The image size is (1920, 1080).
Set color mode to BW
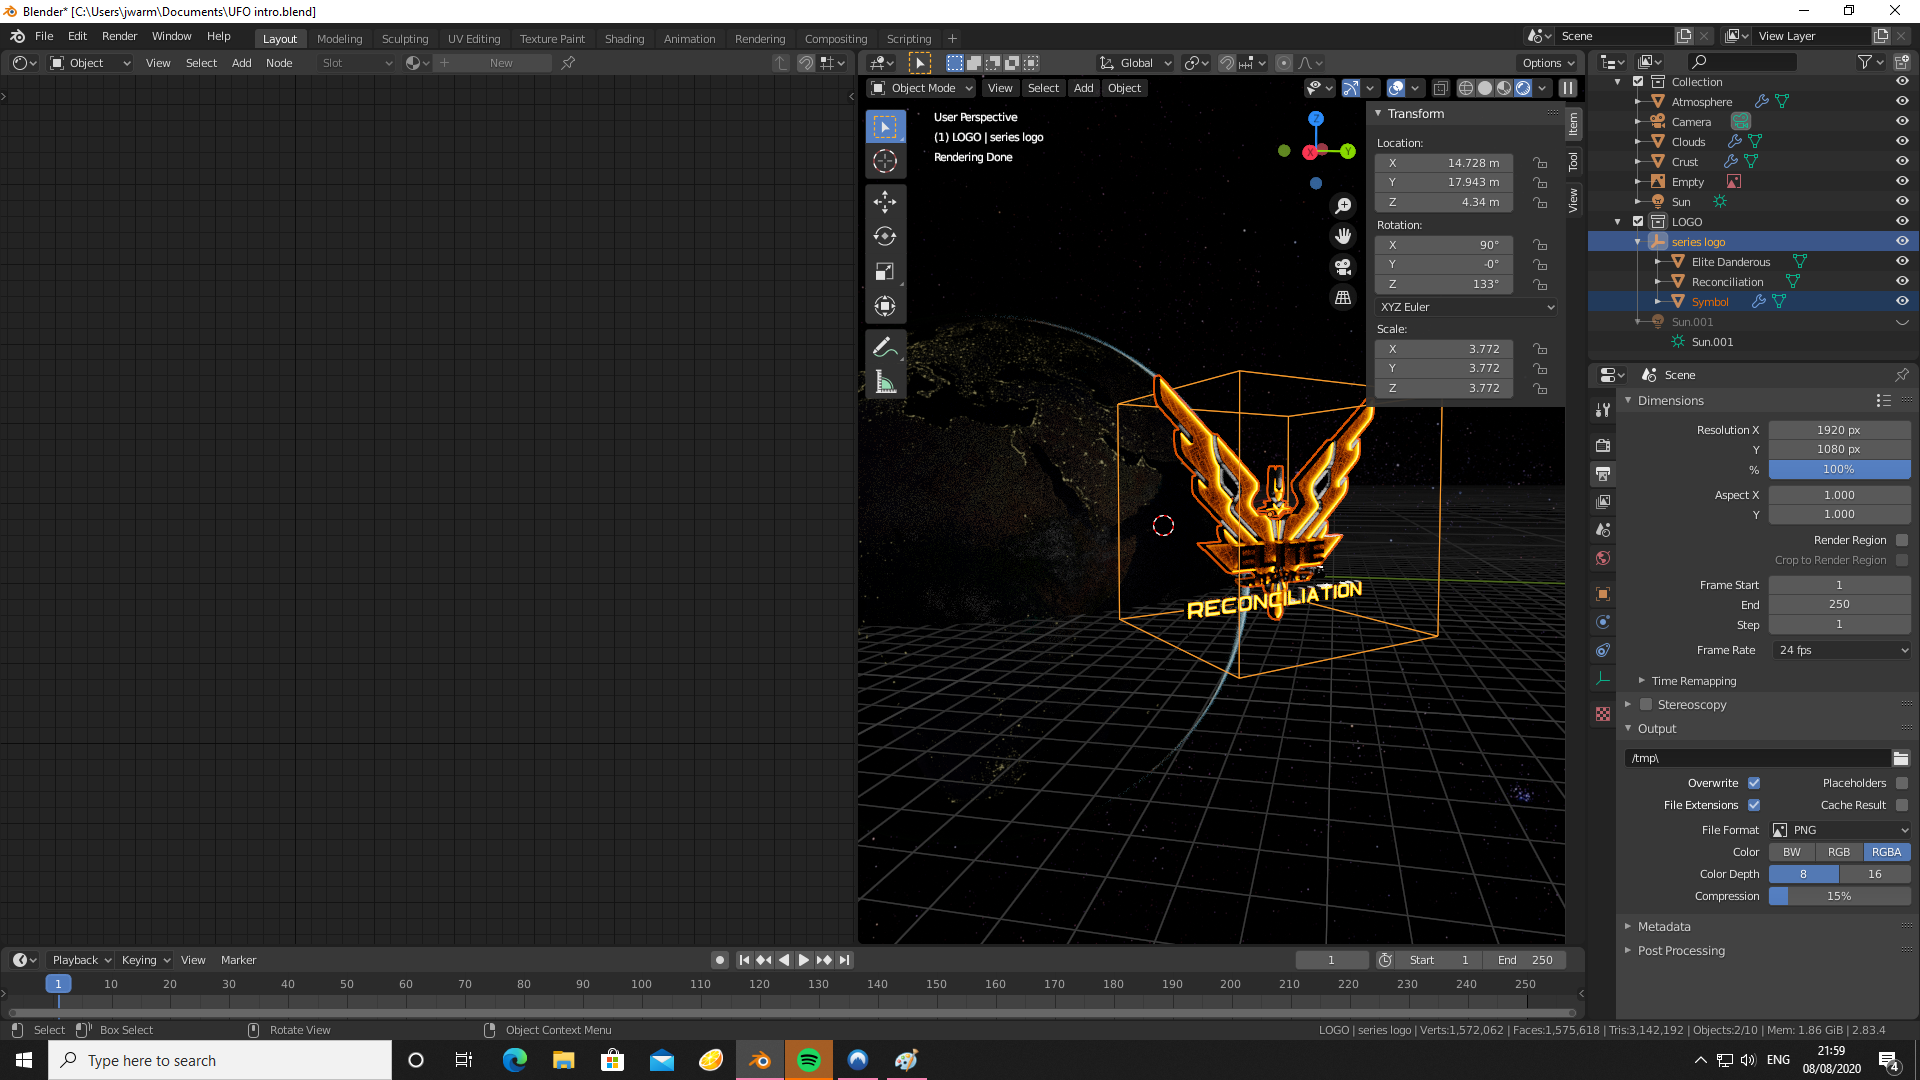(x=1791, y=852)
